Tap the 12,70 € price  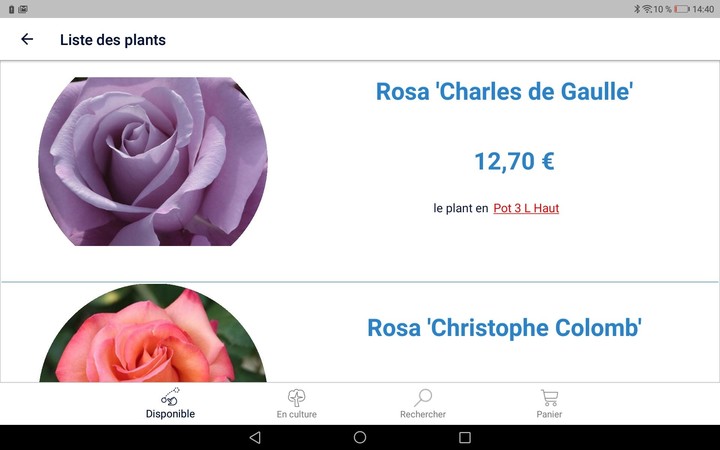point(514,161)
